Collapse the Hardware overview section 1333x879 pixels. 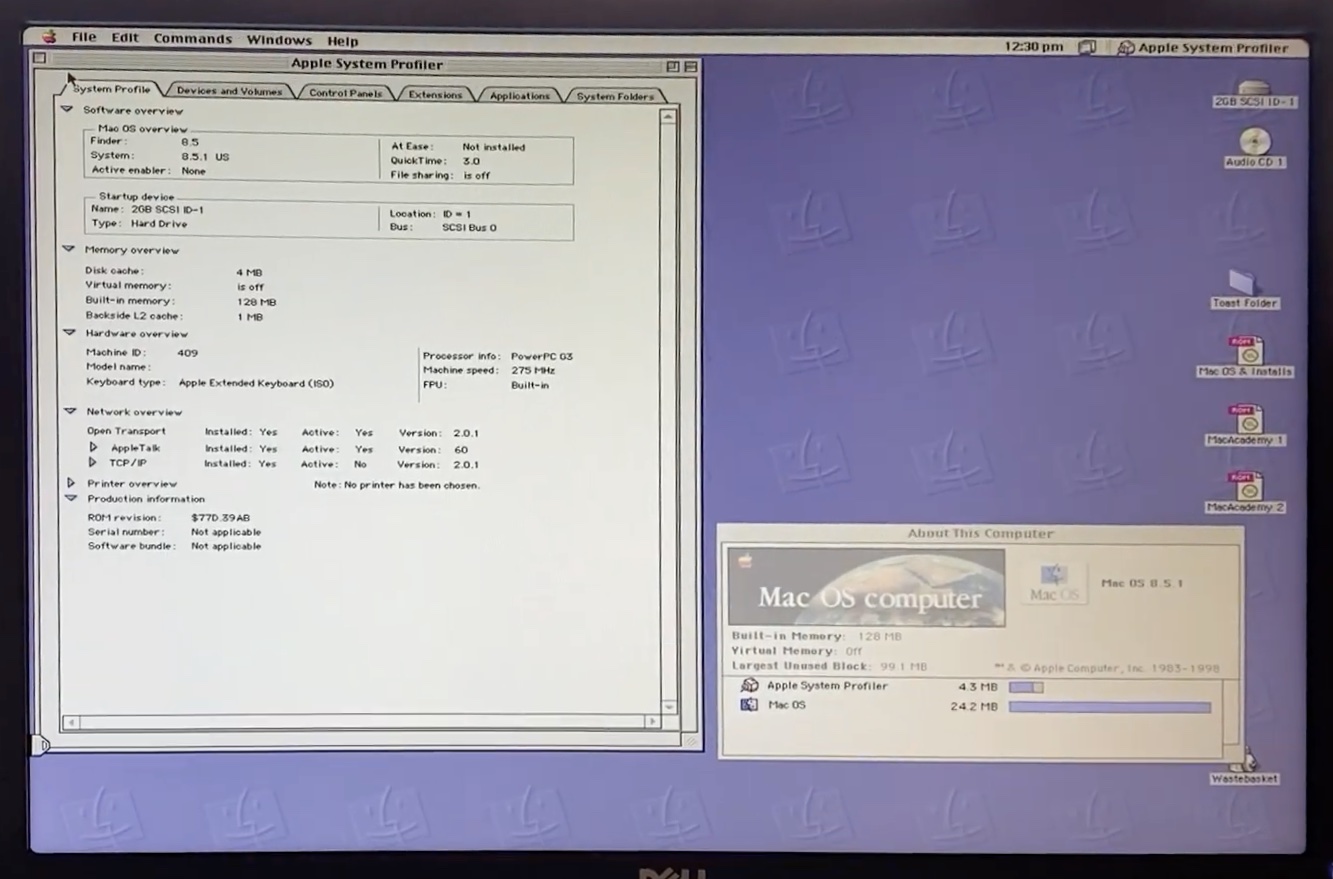click(69, 333)
